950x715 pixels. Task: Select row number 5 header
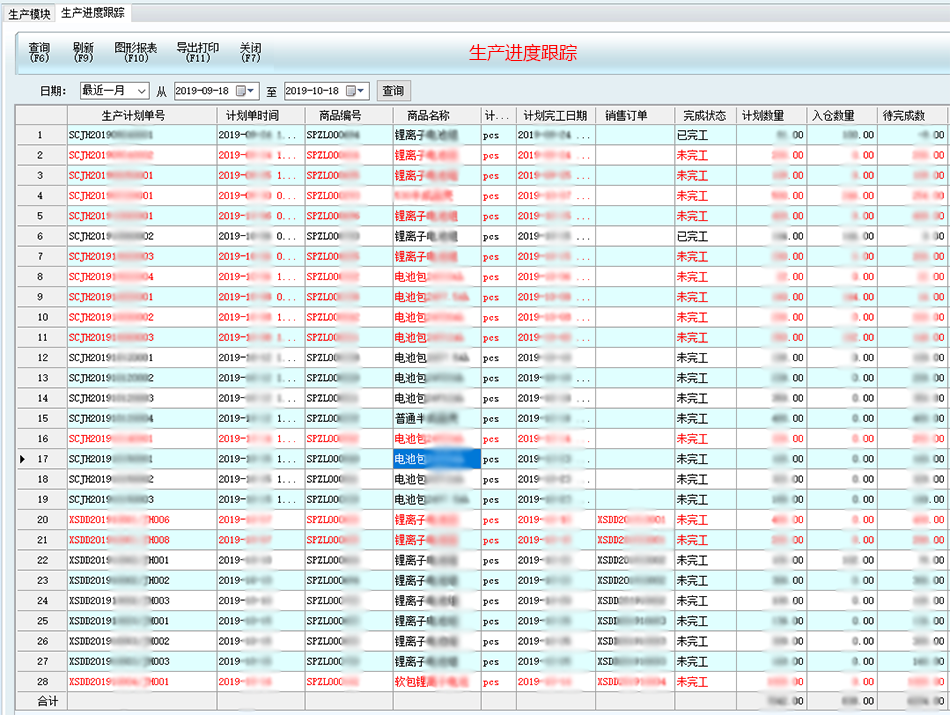point(41,216)
